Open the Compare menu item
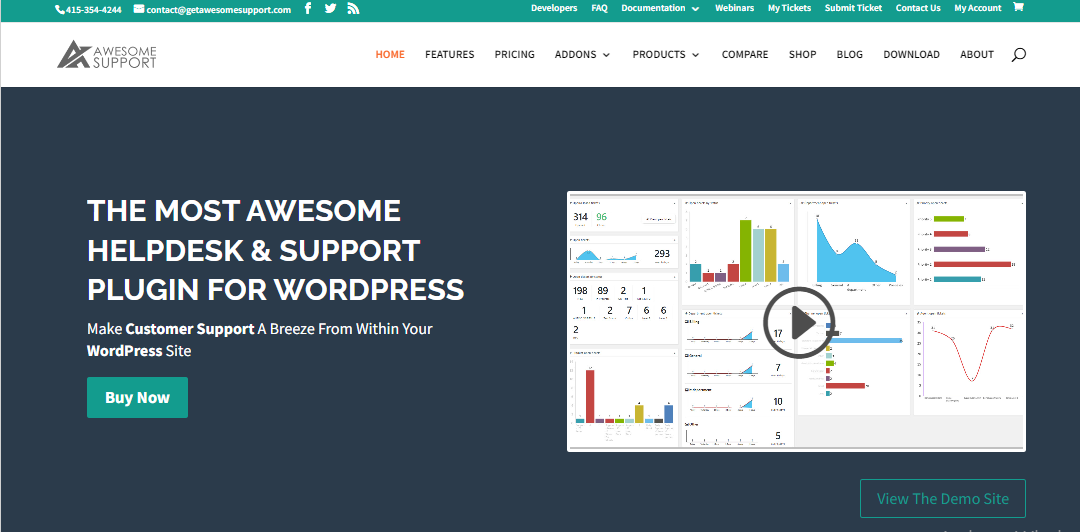Screen dimensions: 1080x532 click(x=745, y=55)
